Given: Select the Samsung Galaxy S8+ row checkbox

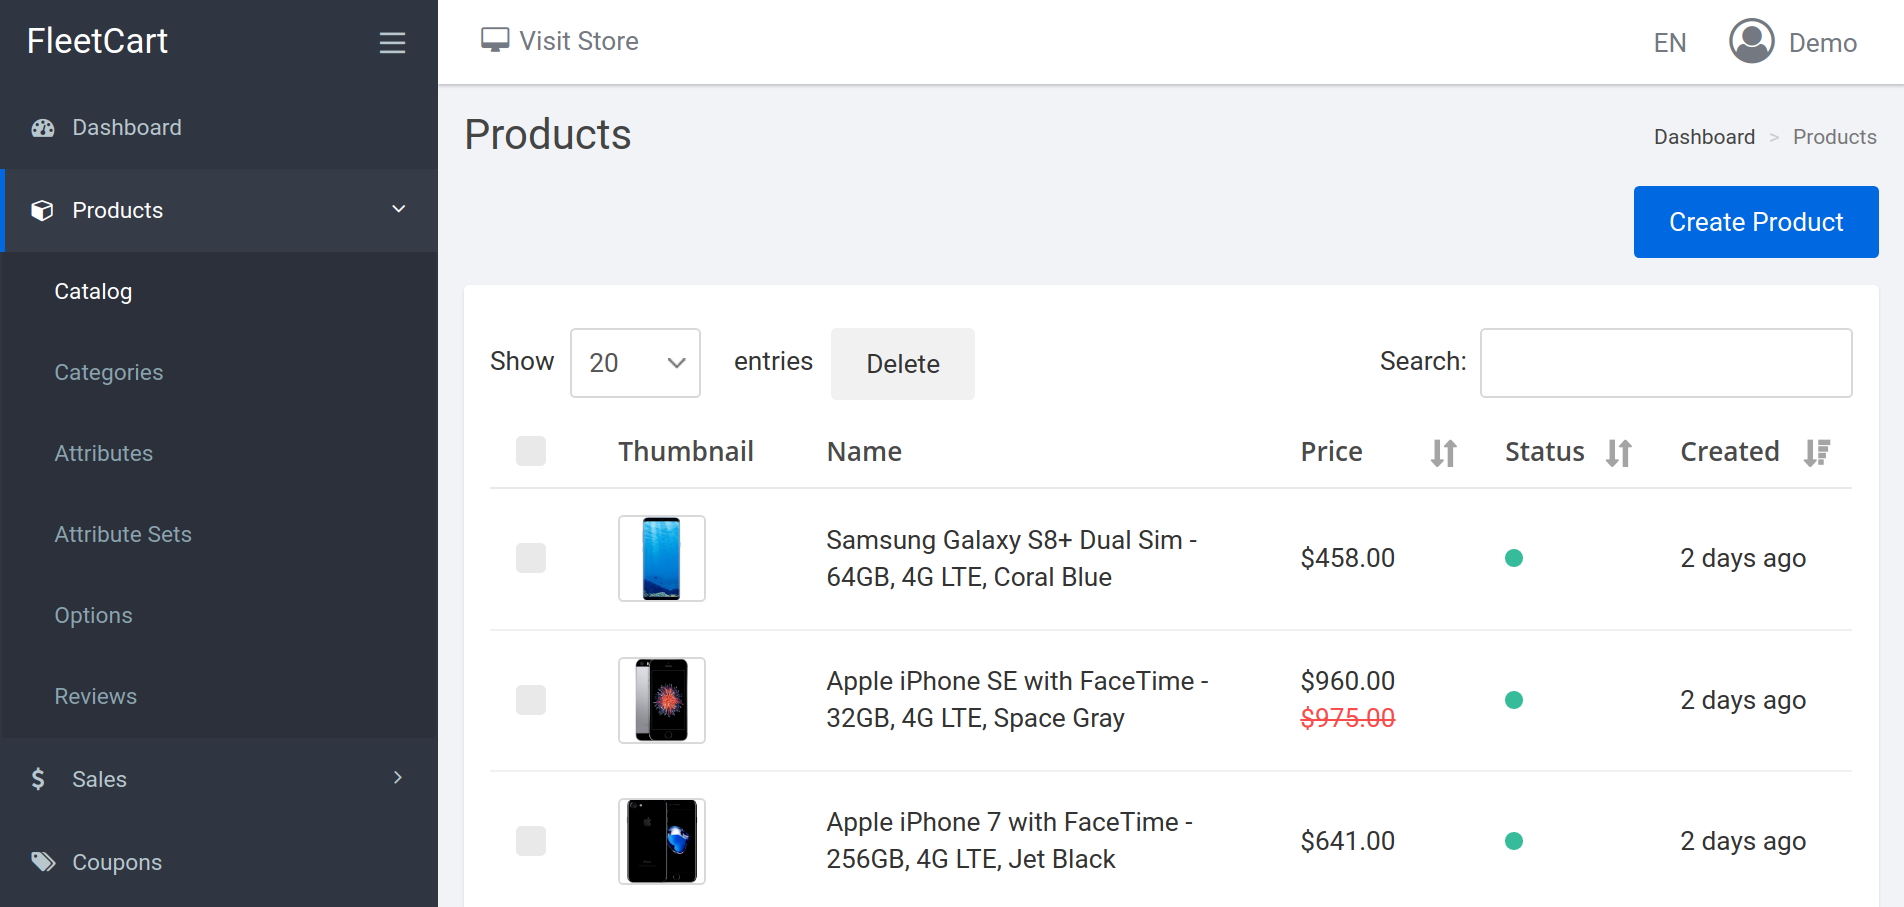Looking at the screenshot, I should tap(531, 558).
